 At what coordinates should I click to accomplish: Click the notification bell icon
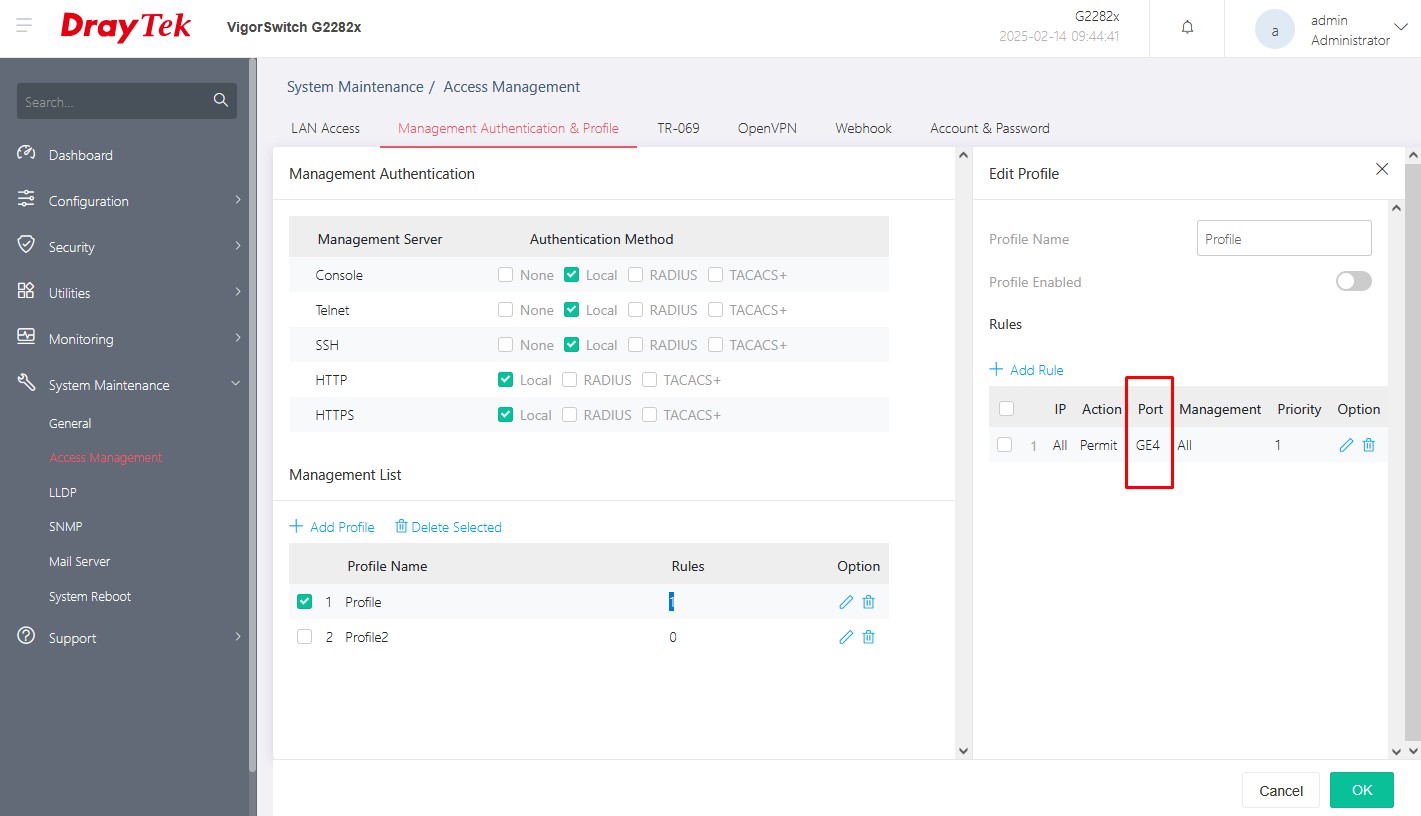1187,28
